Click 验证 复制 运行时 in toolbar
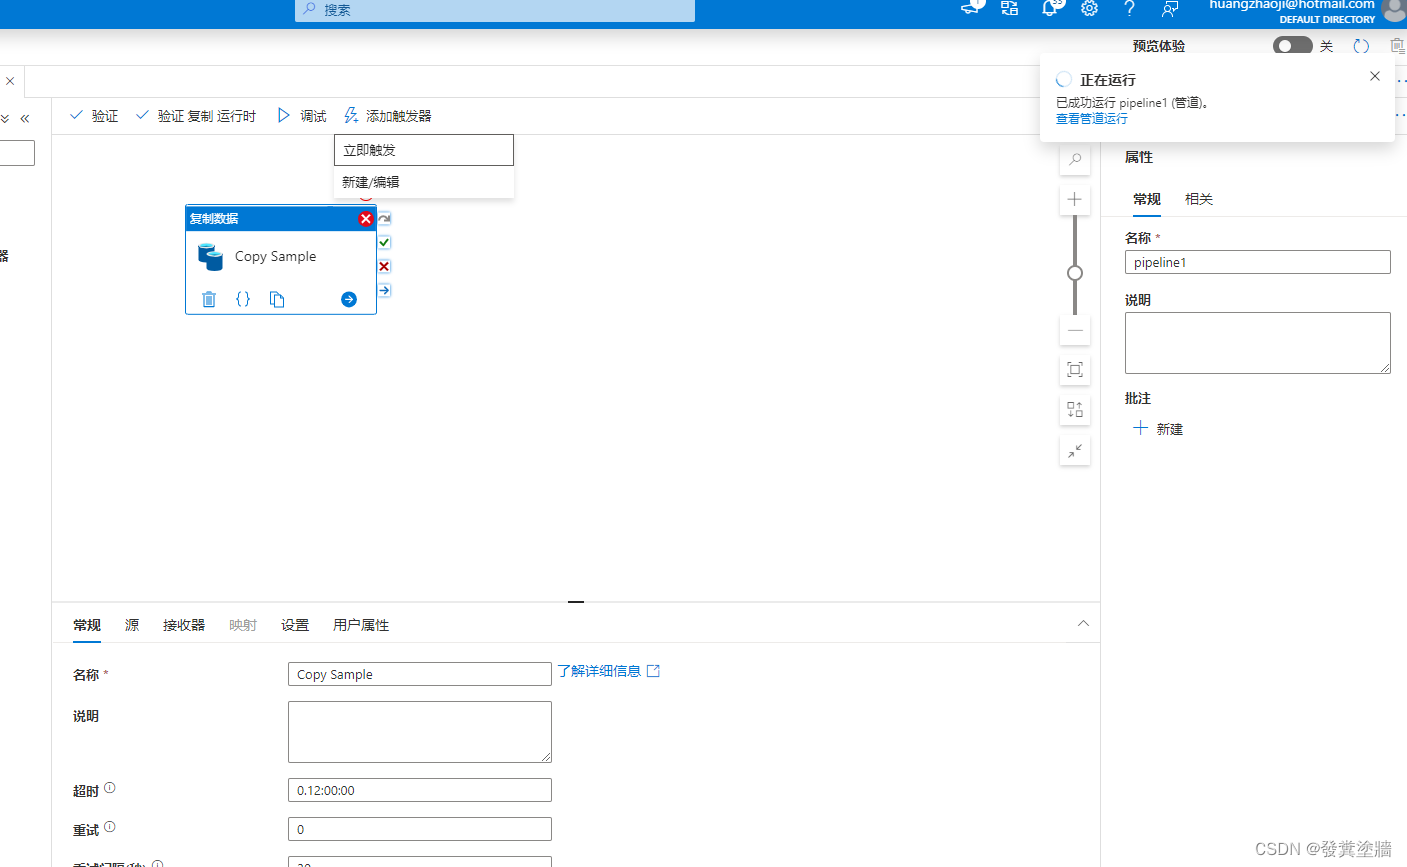The width and height of the screenshot is (1407, 867). (x=196, y=116)
